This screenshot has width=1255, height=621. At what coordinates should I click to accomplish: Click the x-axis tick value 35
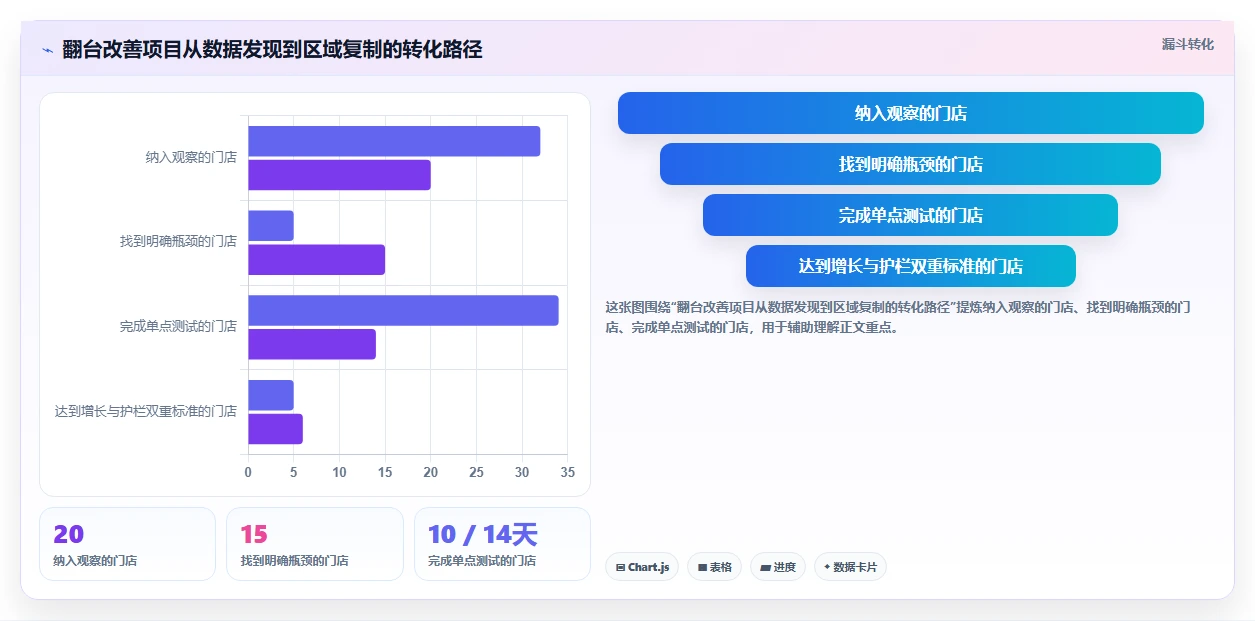coord(567,472)
